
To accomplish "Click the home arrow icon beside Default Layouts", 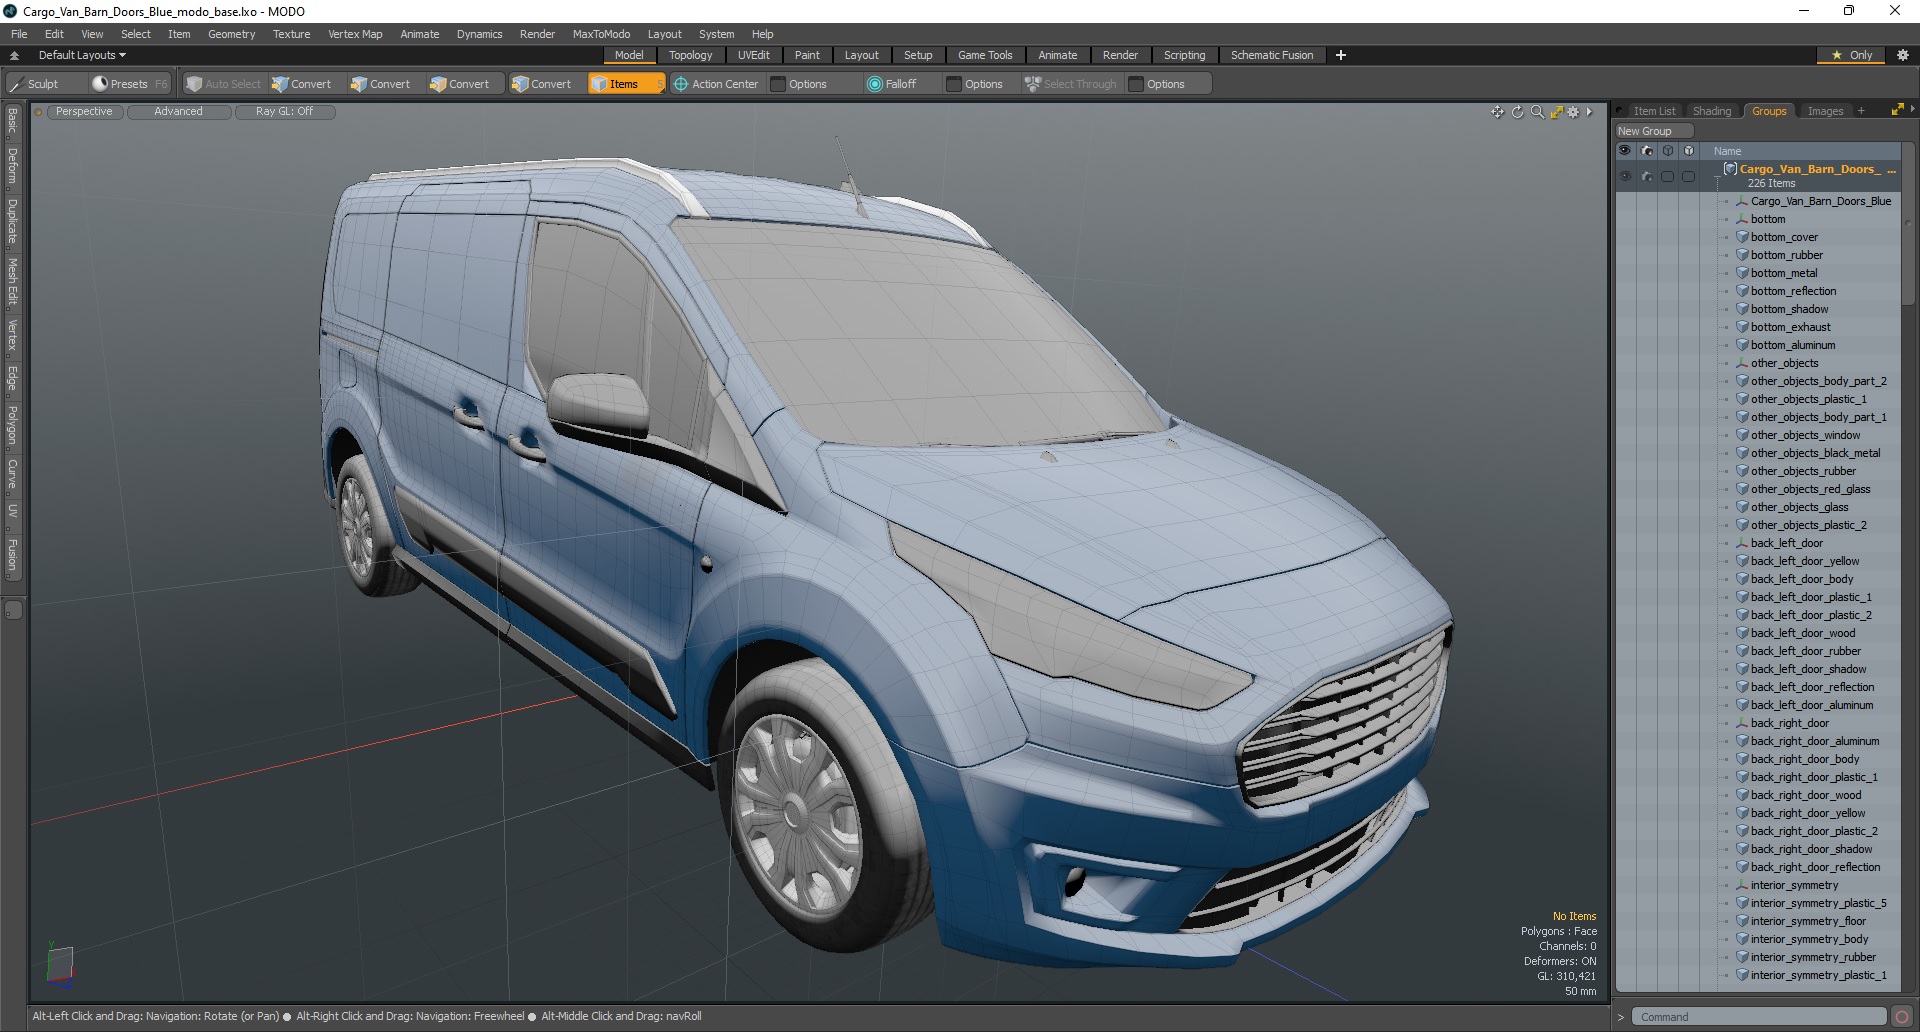I will coord(14,55).
